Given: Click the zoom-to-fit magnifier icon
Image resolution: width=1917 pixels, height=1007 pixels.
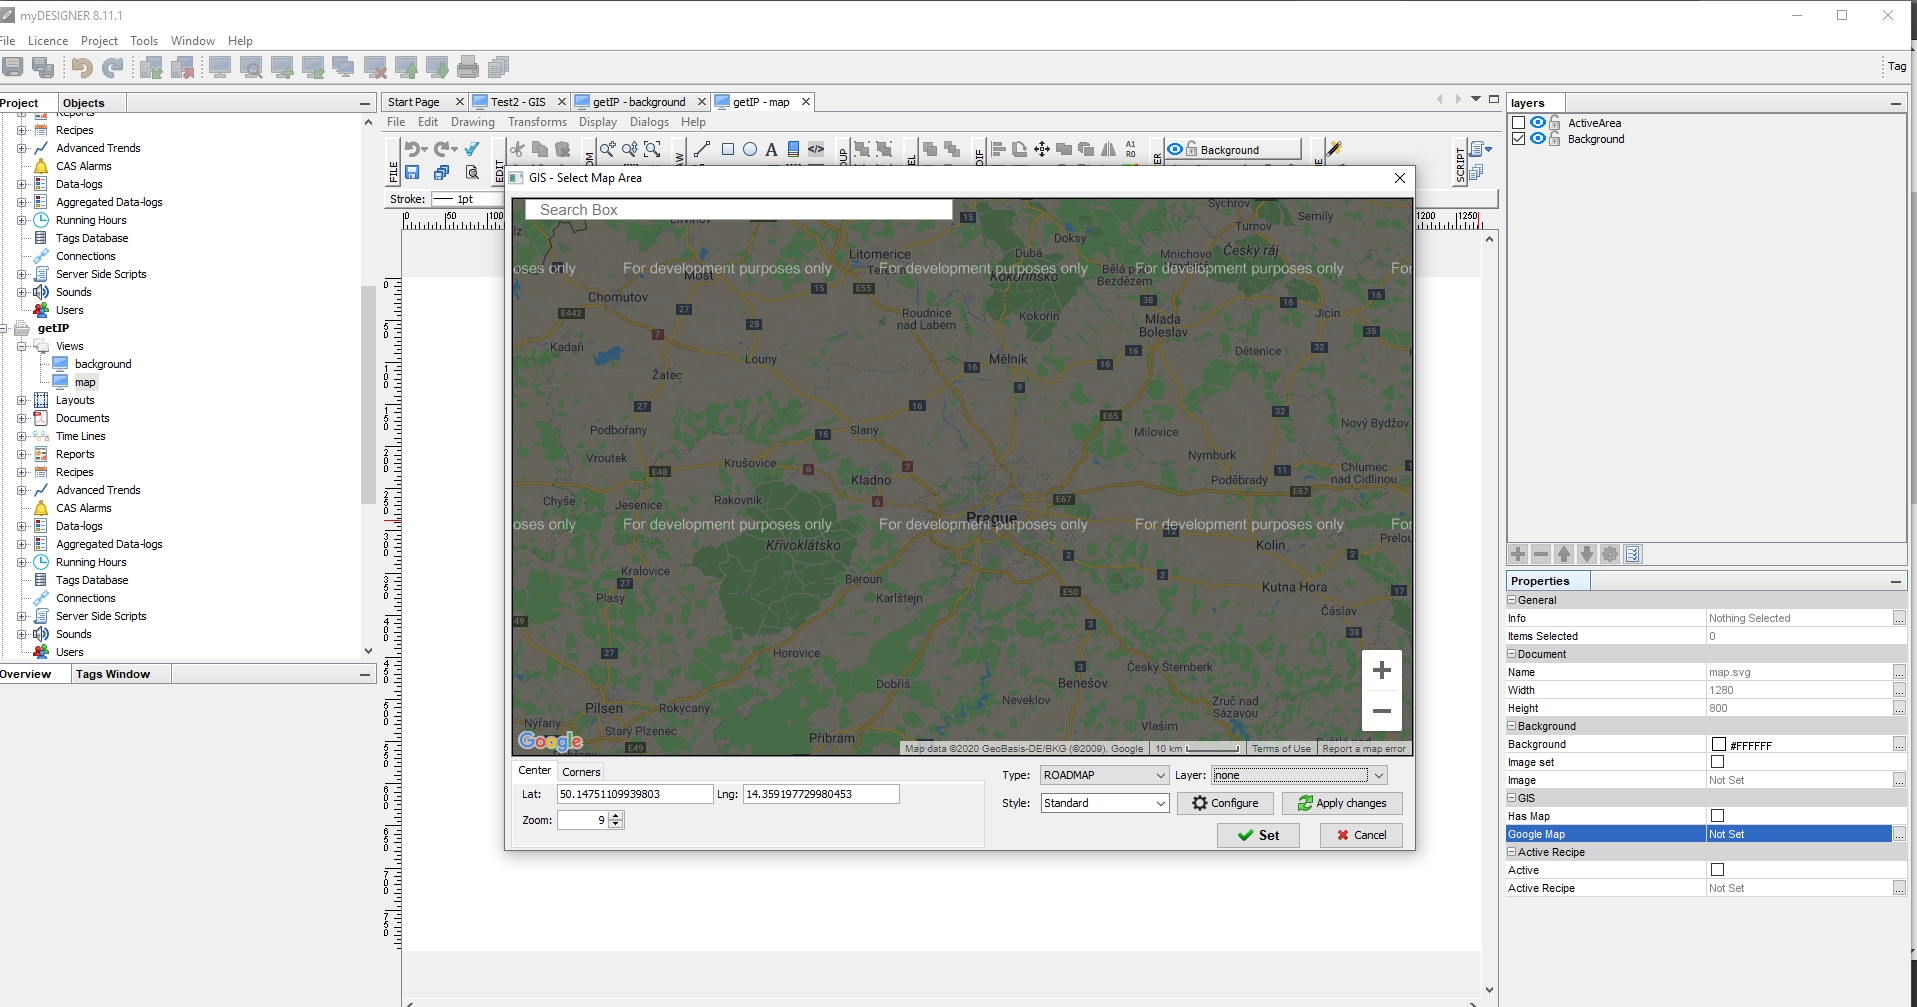Looking at the screenshot, I should 652,149.
